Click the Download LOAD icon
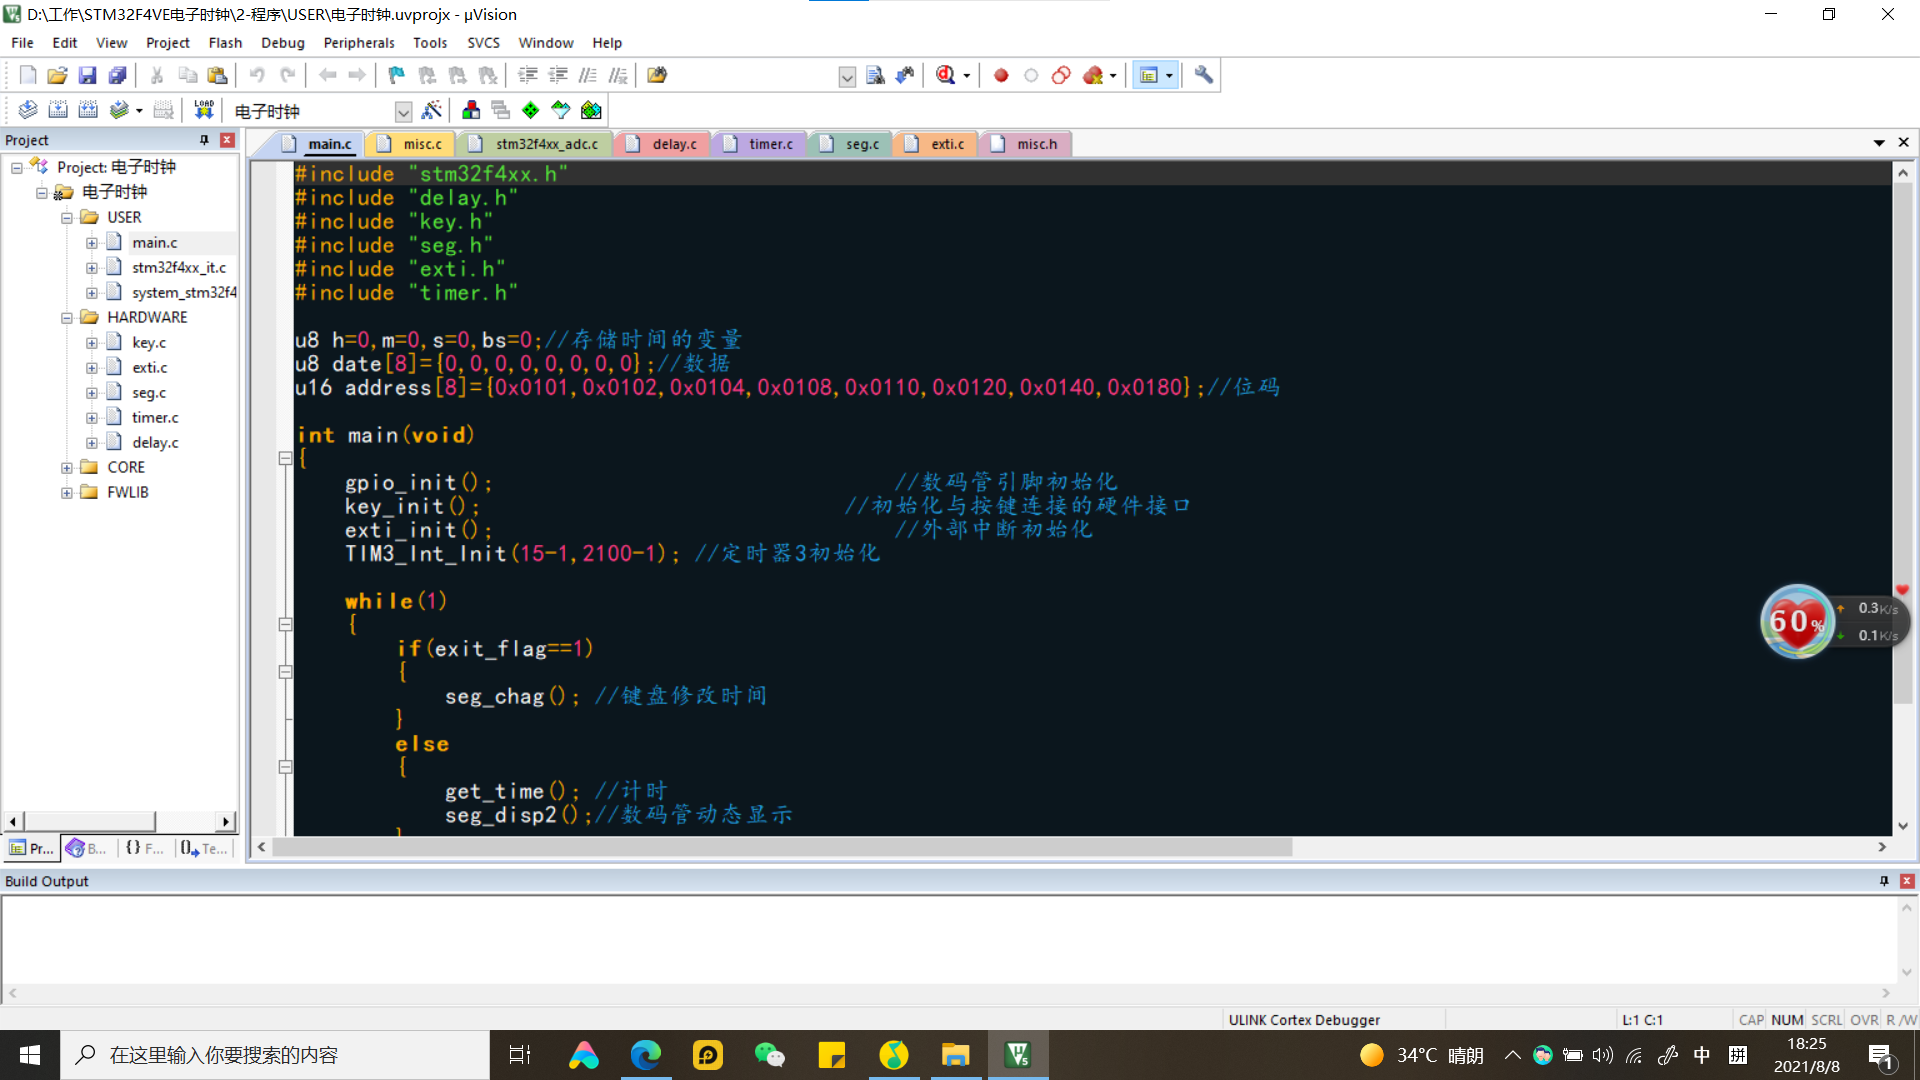This screenshot has width=1920, height=1080. point(204,110)
